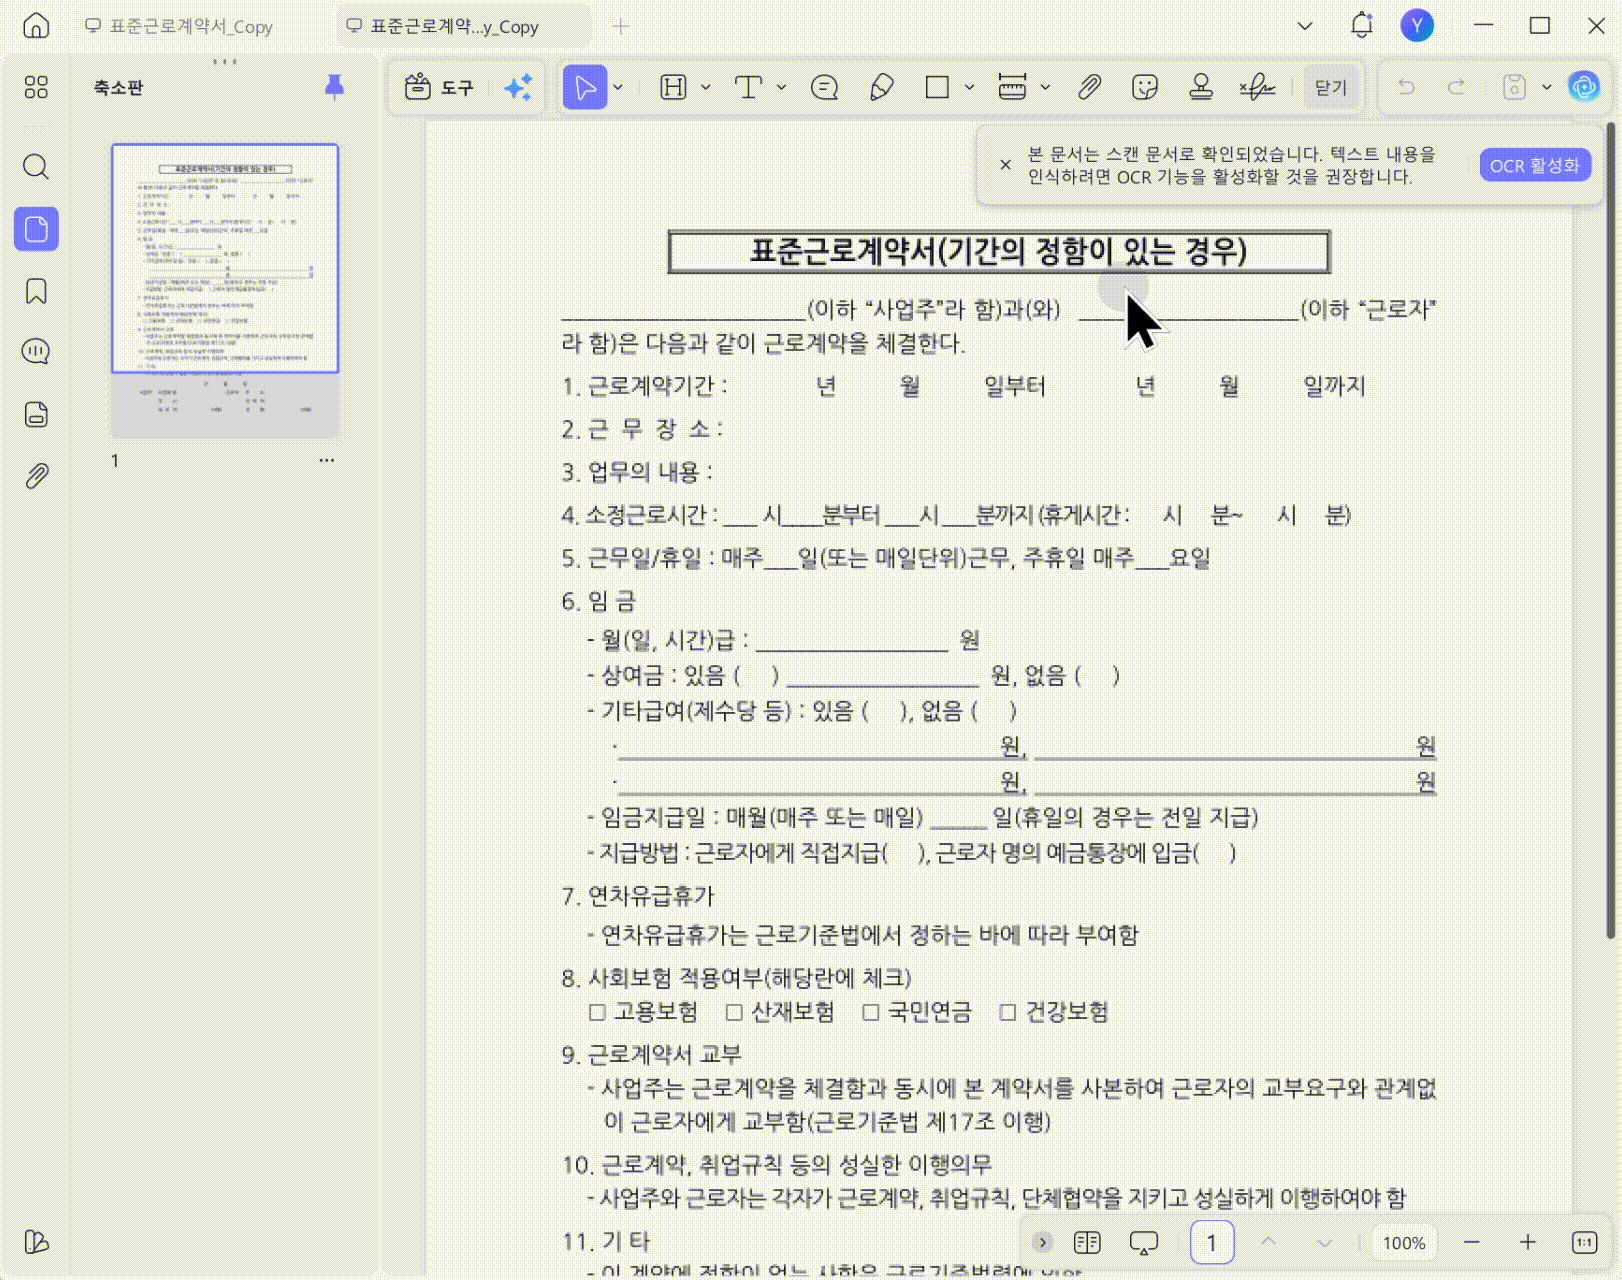Go to next page arrow
1622x1280 pixels.
click(1324, 1242)
